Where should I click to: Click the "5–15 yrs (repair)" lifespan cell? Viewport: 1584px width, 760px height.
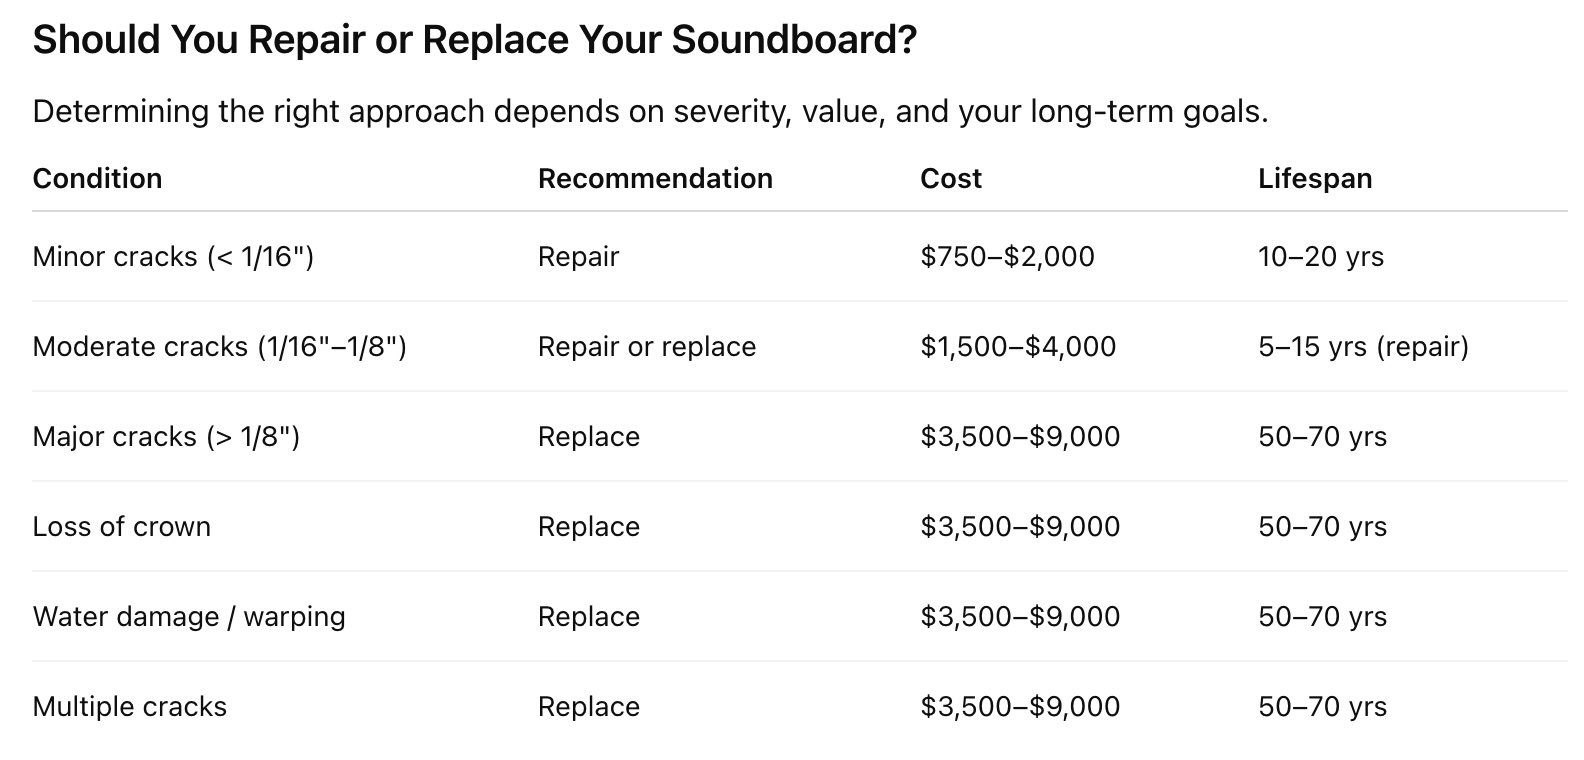click(x=1363, y=347)
